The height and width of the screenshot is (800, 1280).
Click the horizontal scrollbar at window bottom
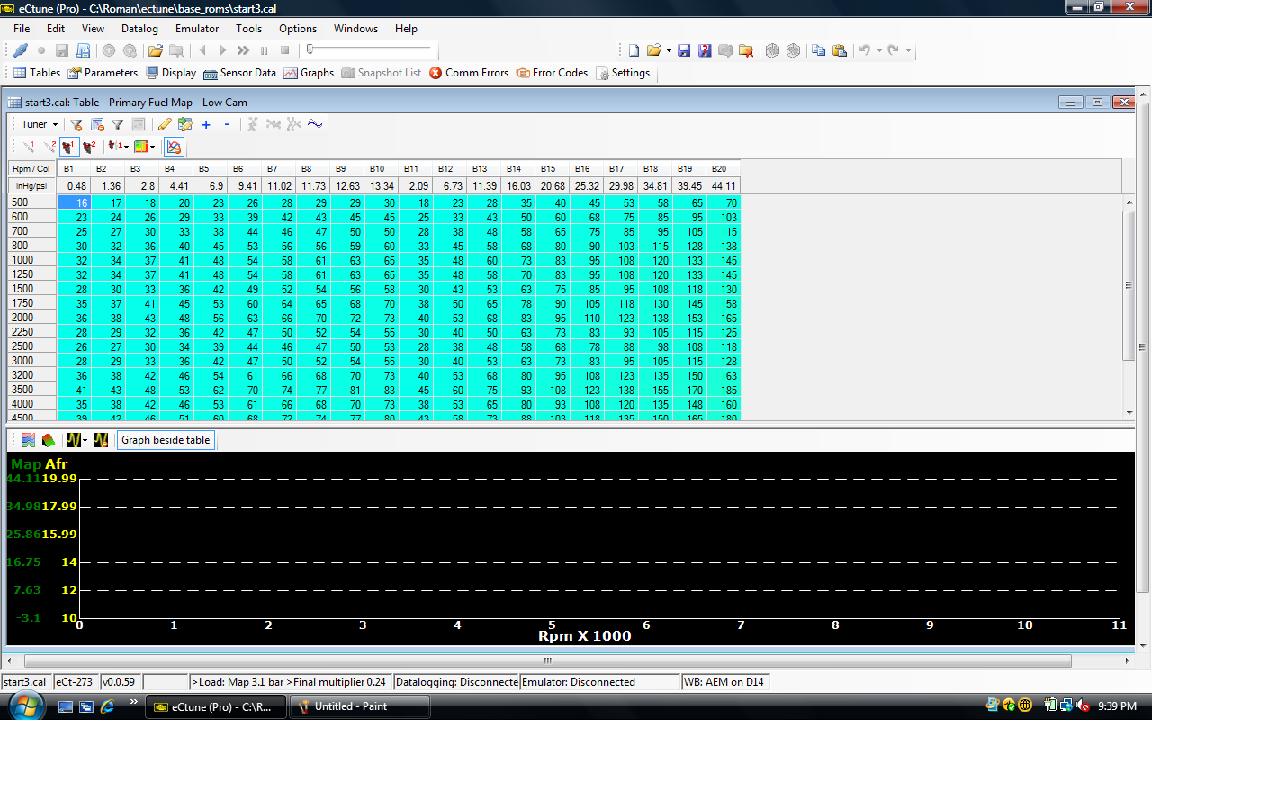tap(547, 661)
